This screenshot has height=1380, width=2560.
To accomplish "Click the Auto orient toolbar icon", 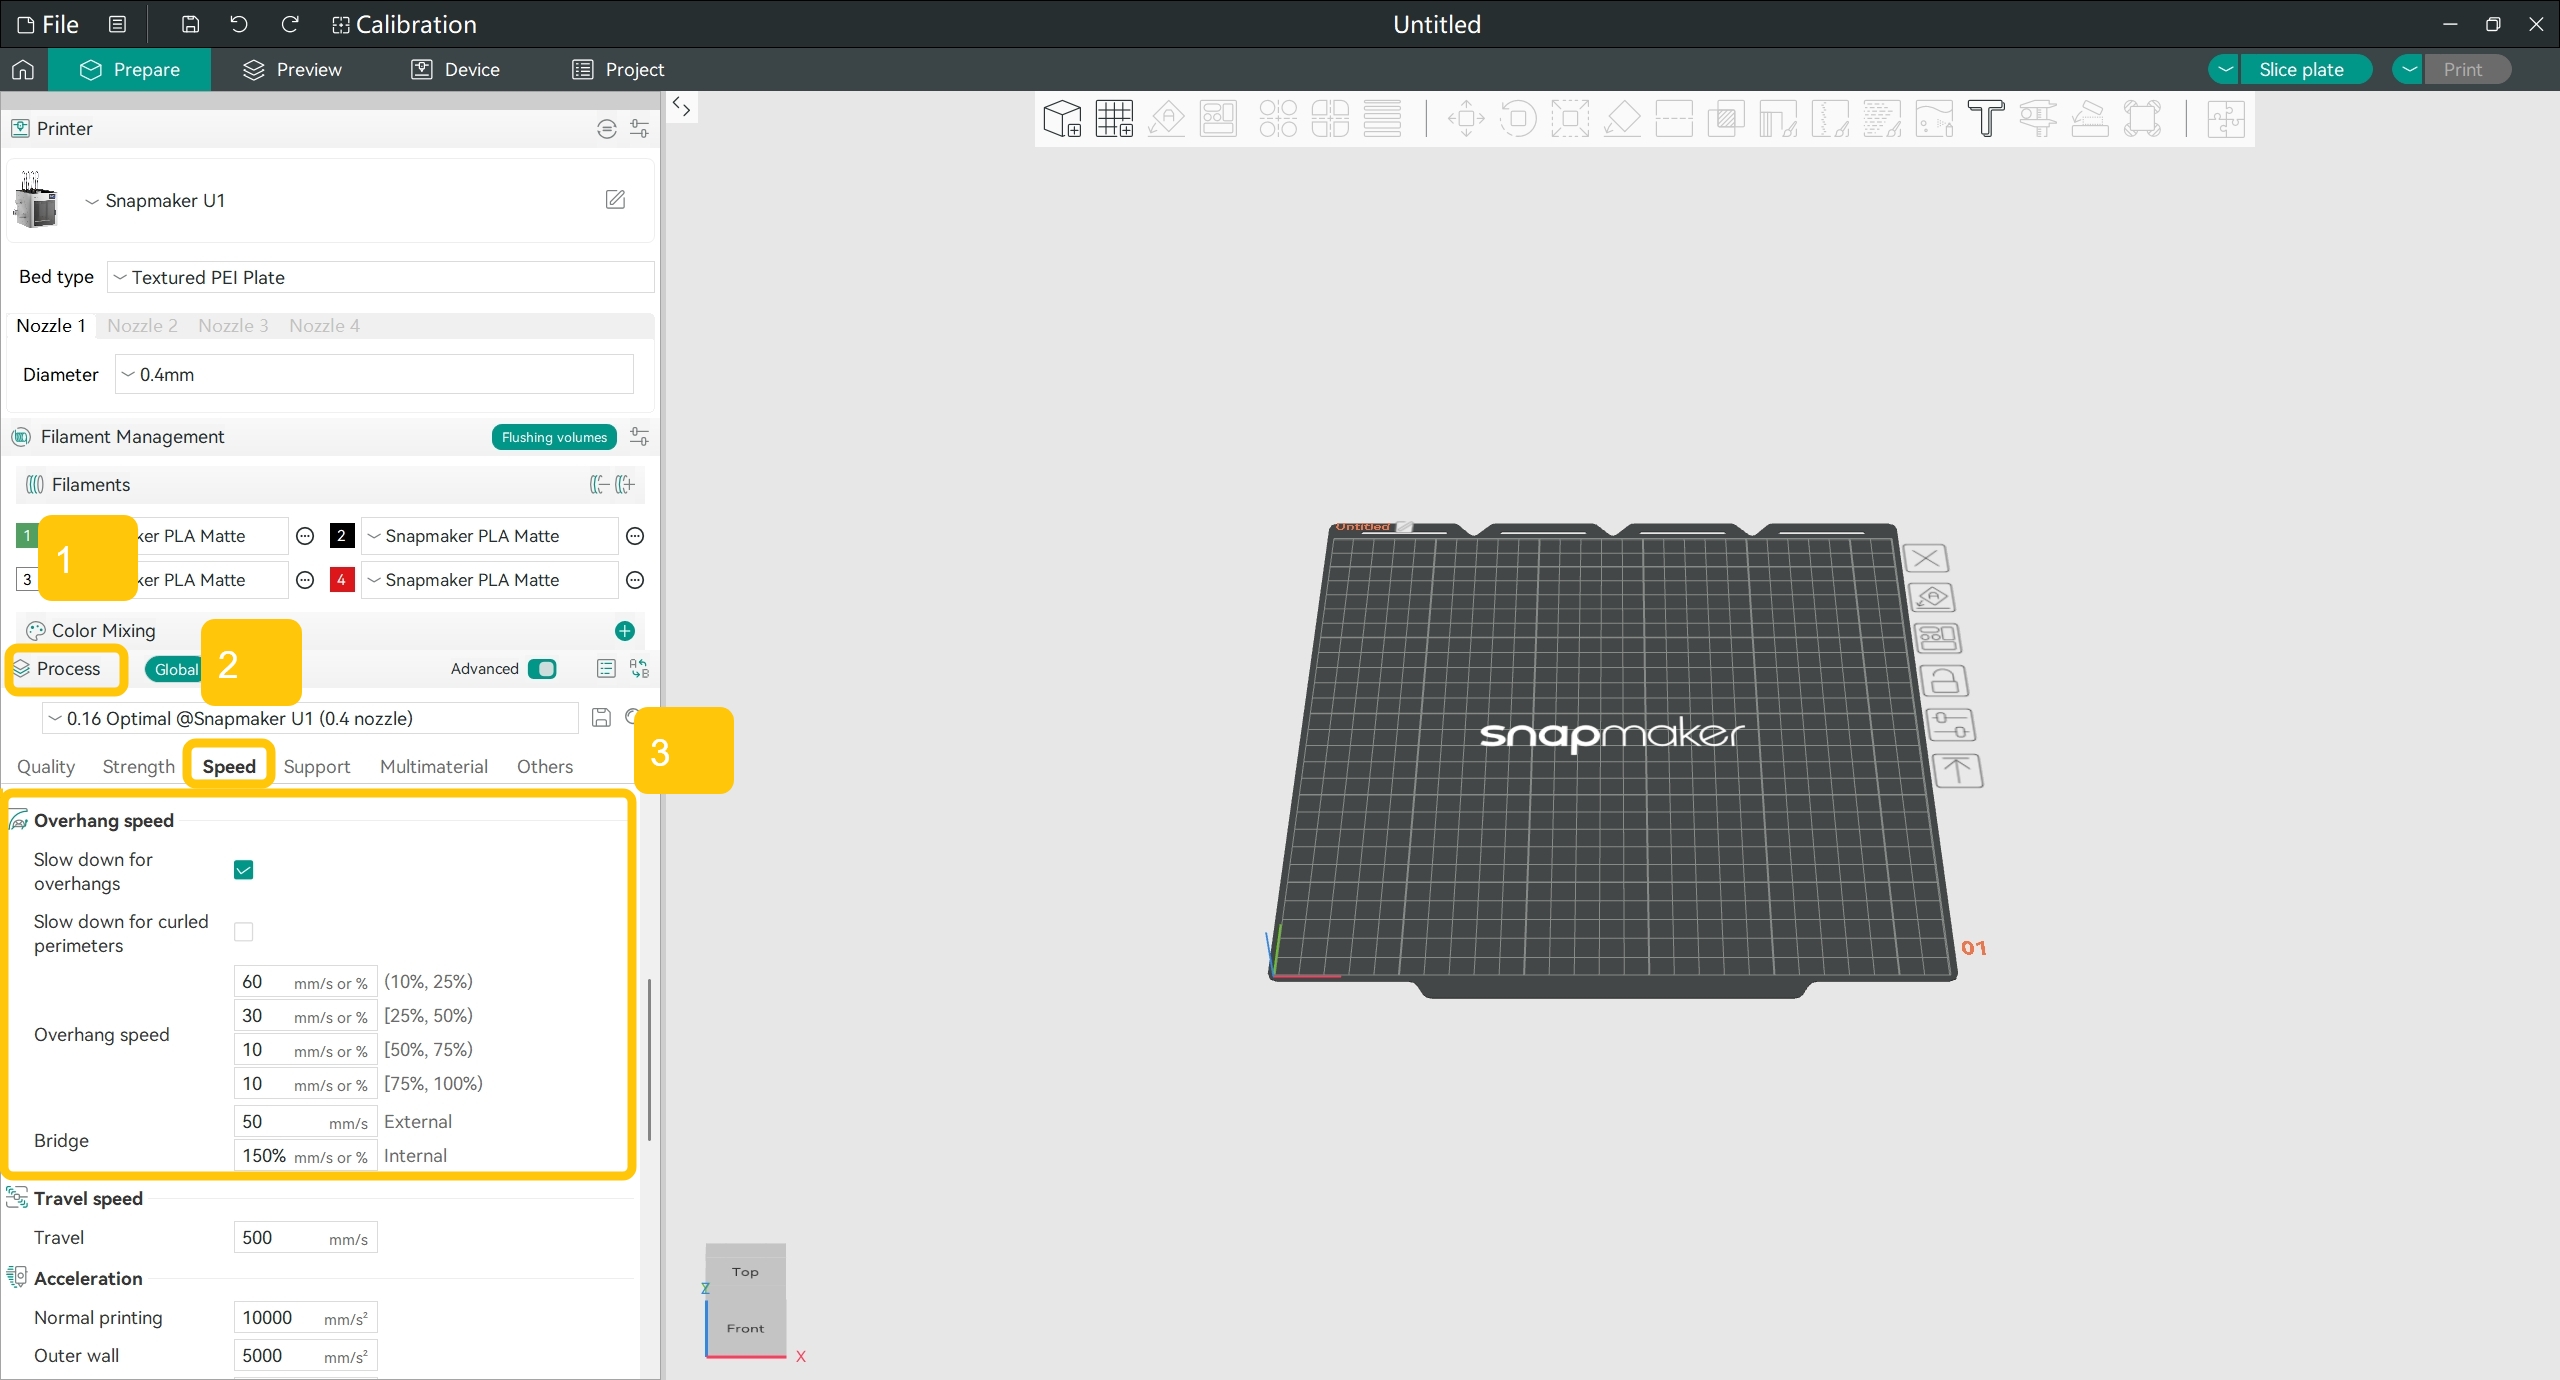I will coord(1166,119).
